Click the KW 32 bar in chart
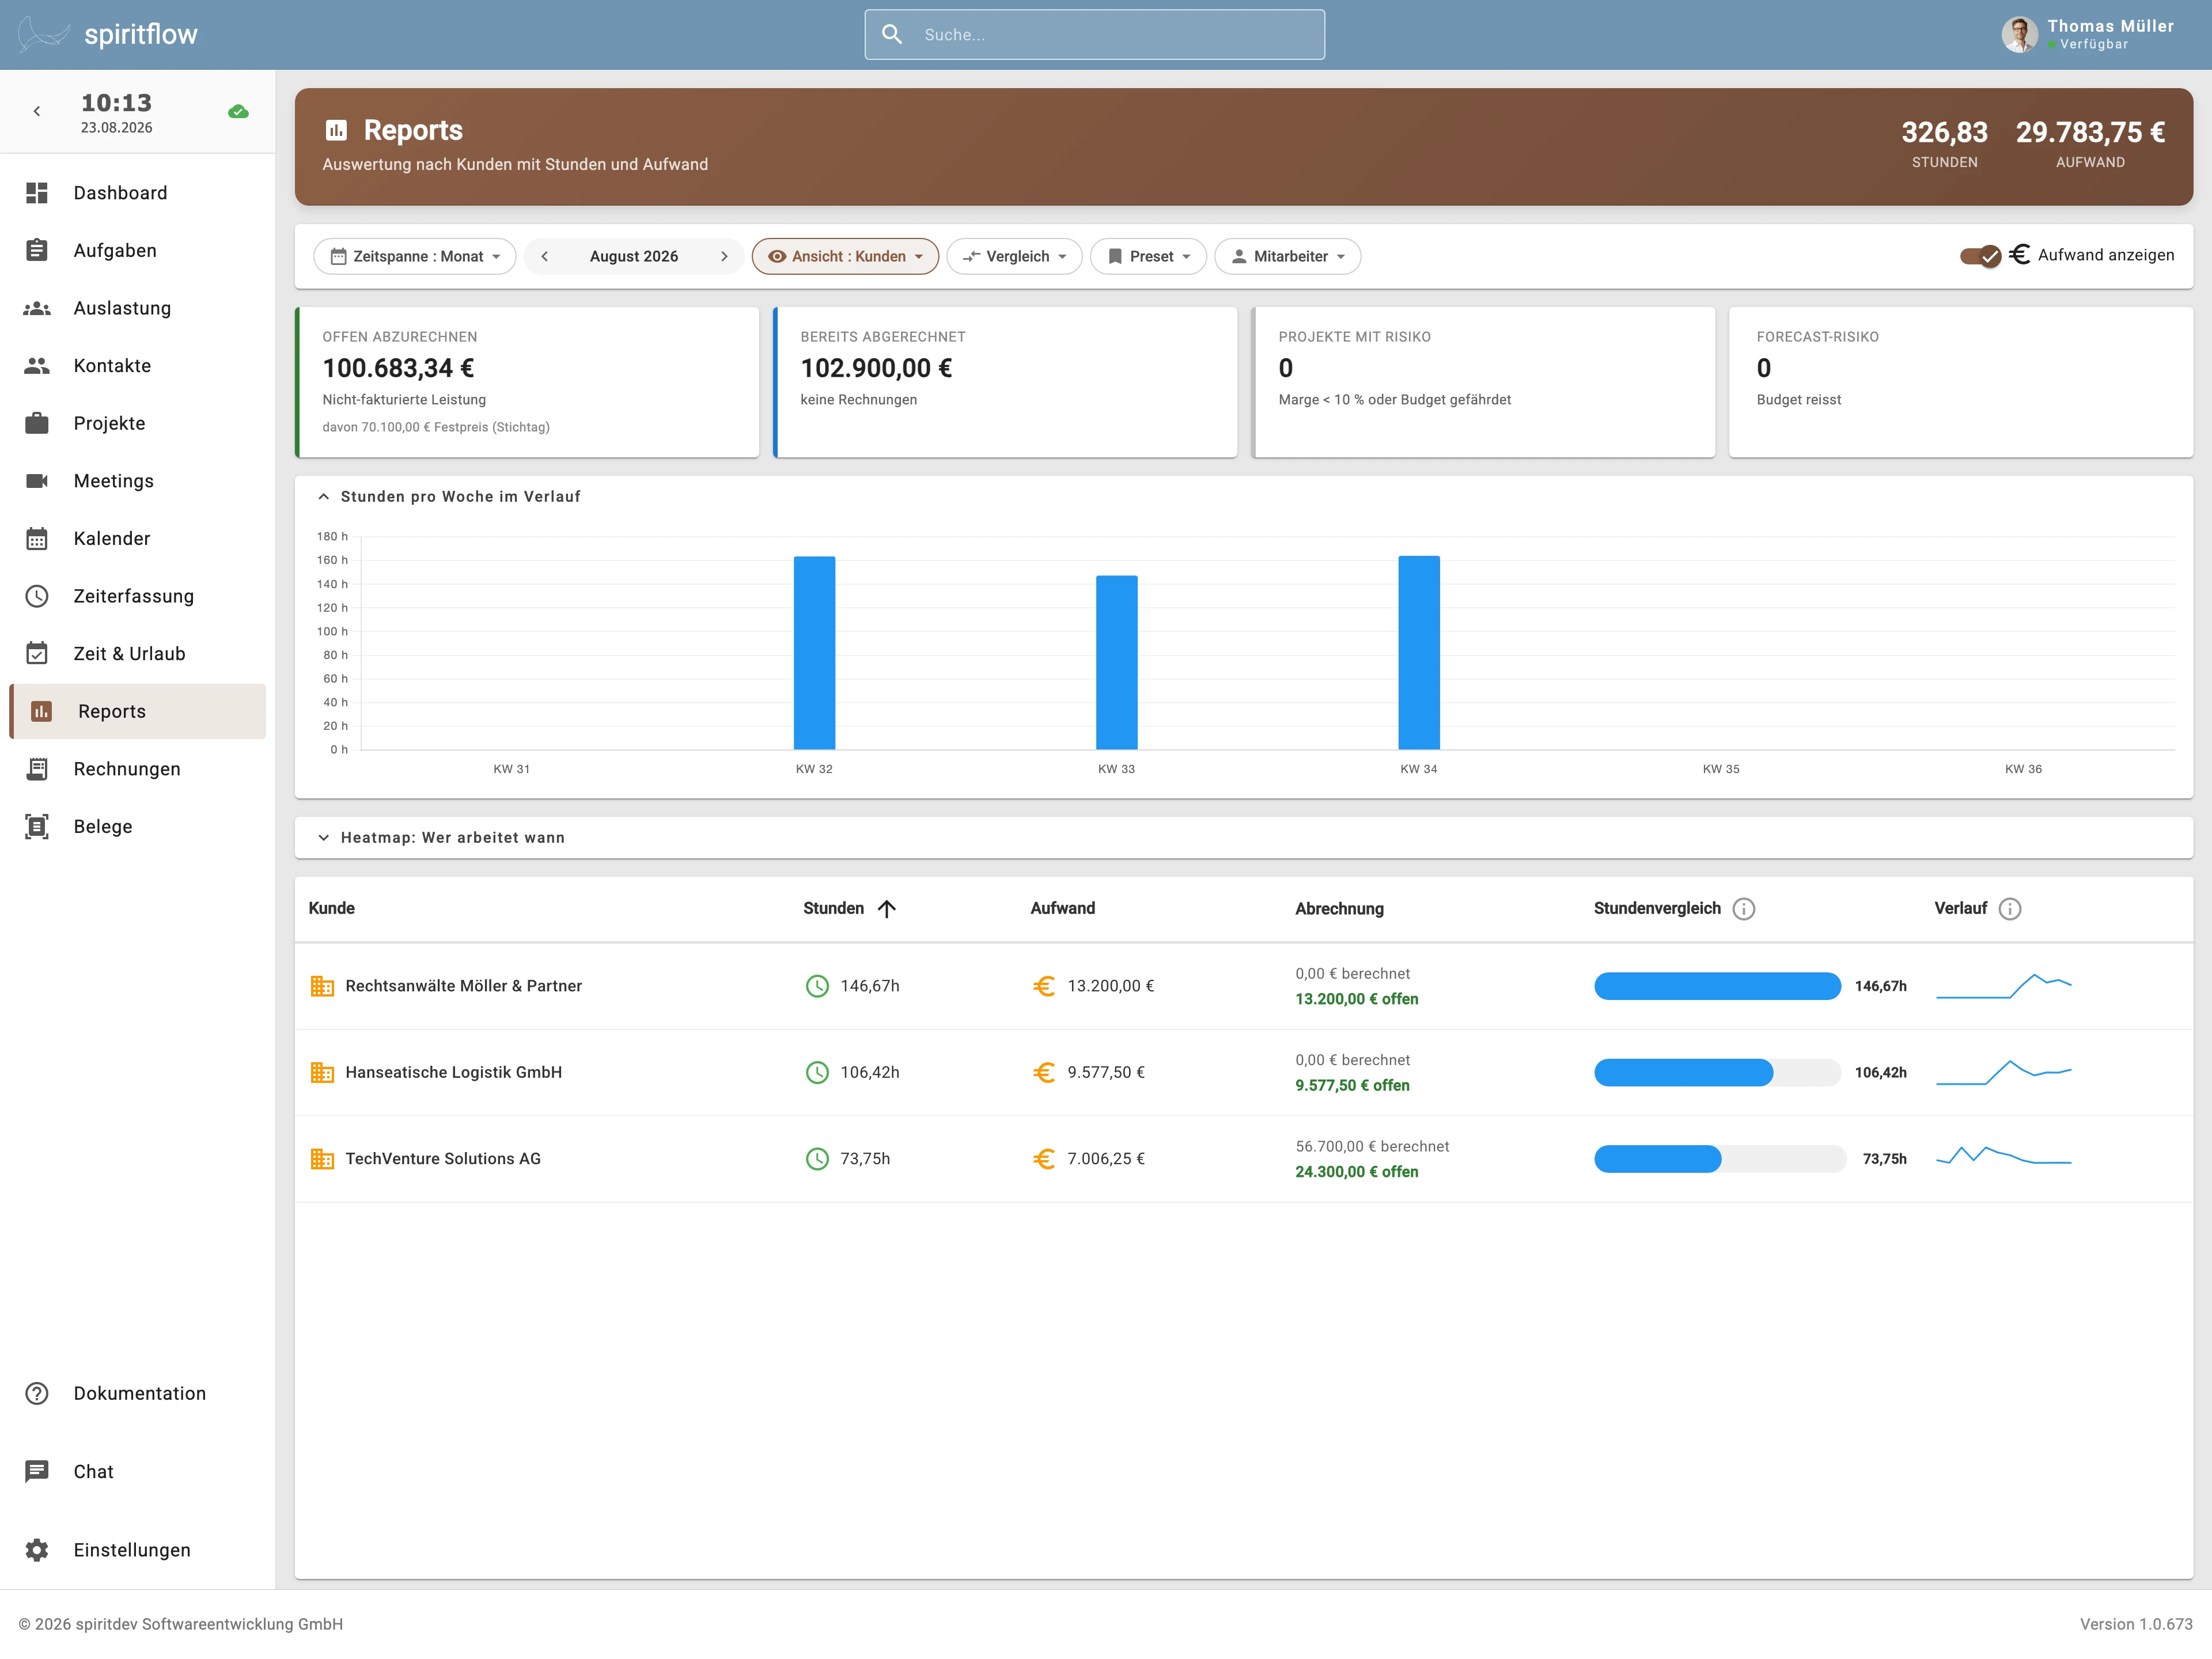 (x=815, y=653)
